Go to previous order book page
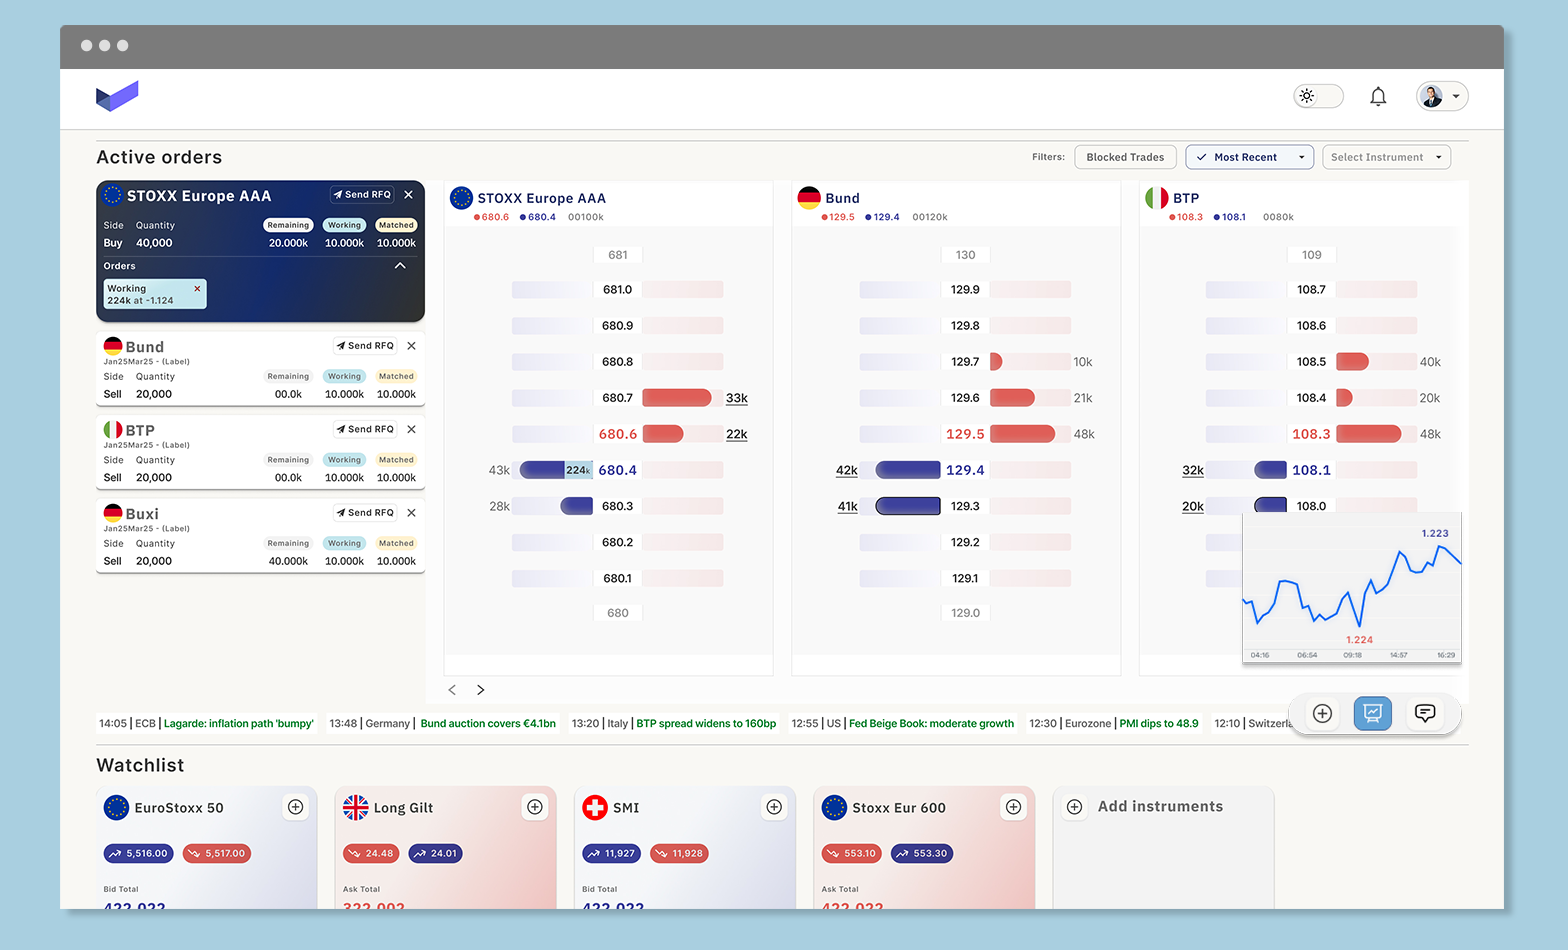1568x950 pixels. (x=452, y=690)
